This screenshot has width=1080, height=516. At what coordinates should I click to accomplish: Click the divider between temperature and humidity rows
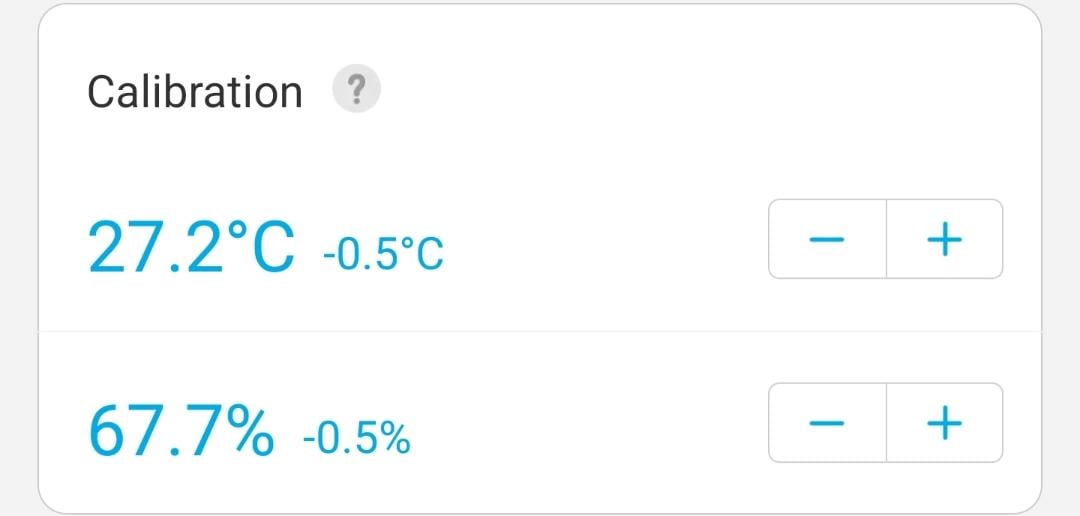[540, 331]
